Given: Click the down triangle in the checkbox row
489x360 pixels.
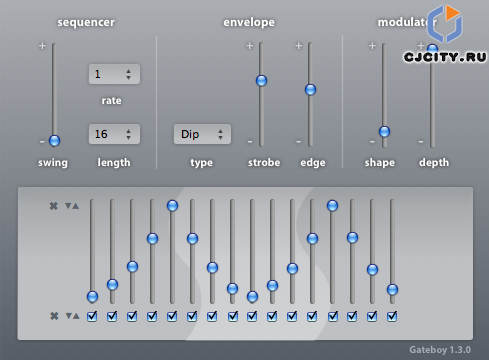Looking at the screenshot, I should click(69, 315).
